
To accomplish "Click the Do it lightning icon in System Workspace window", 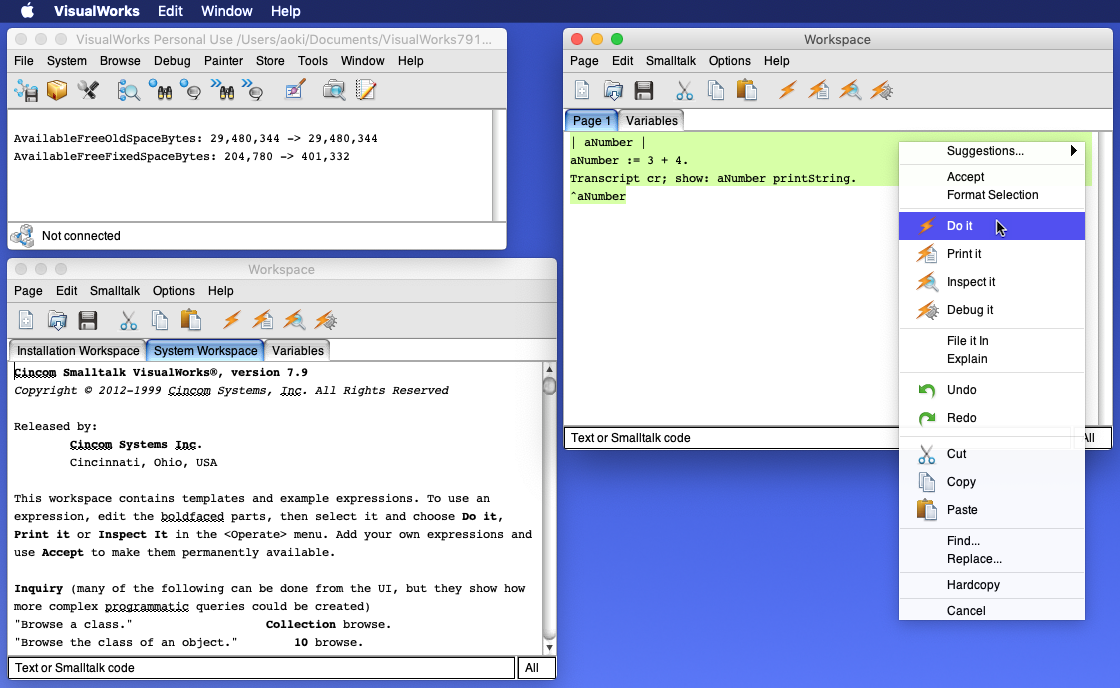I will coord(232,321).
